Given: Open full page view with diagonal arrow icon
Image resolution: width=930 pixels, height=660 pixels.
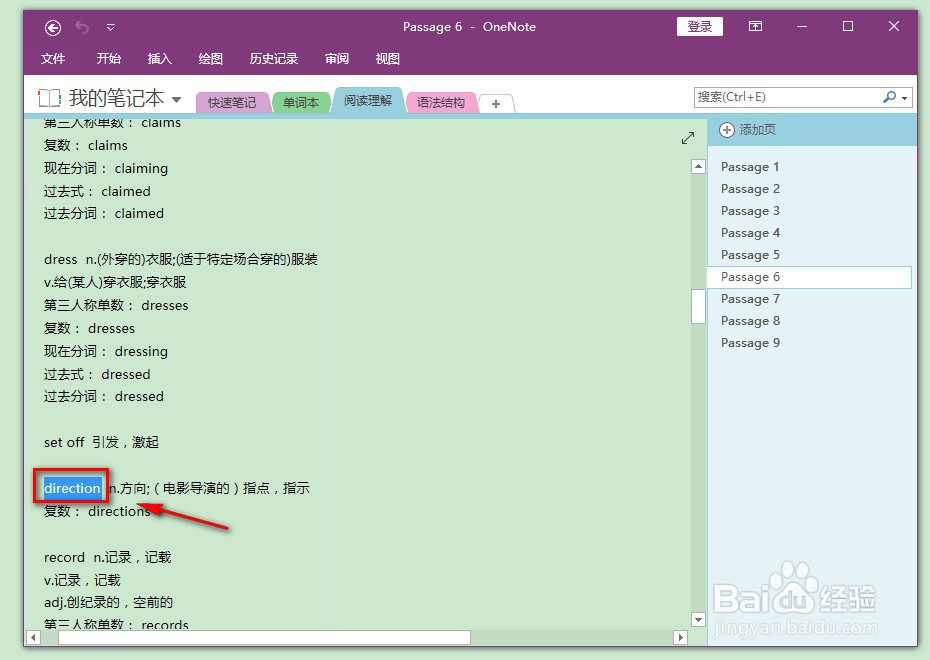Looking at the screenshot, I should [688, 139].
